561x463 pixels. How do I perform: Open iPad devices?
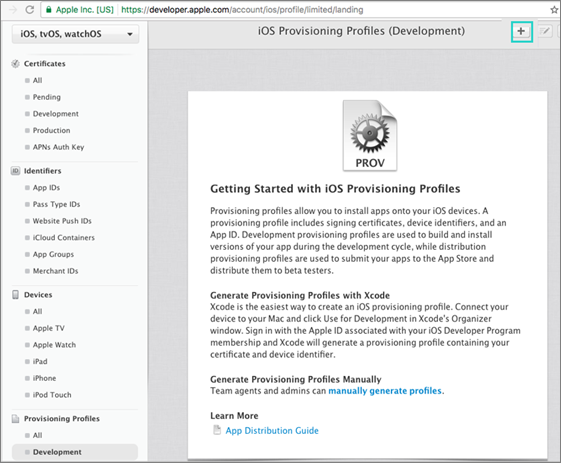pos(40,361)
